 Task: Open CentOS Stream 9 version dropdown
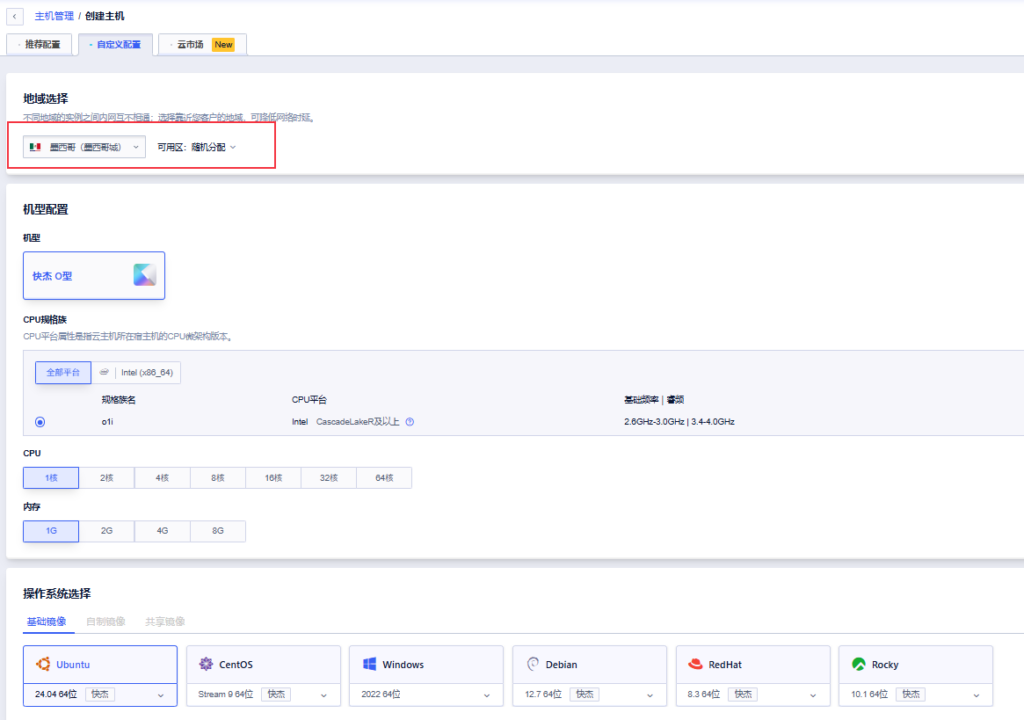[x=263, y=695]
